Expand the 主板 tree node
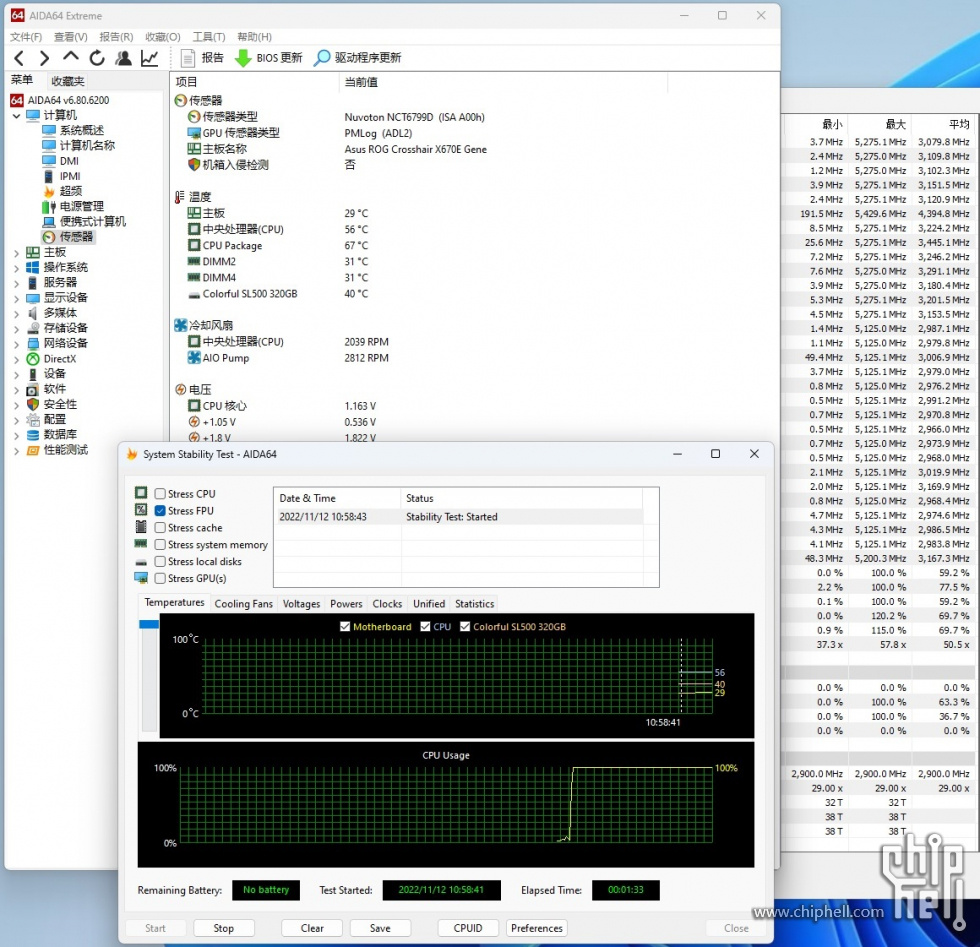 (16, 253)
